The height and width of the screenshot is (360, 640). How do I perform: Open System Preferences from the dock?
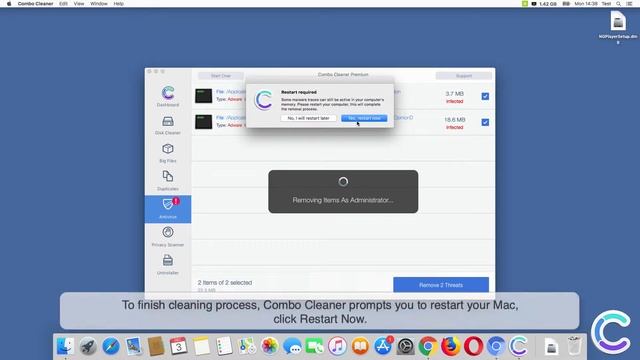(405, 346)
